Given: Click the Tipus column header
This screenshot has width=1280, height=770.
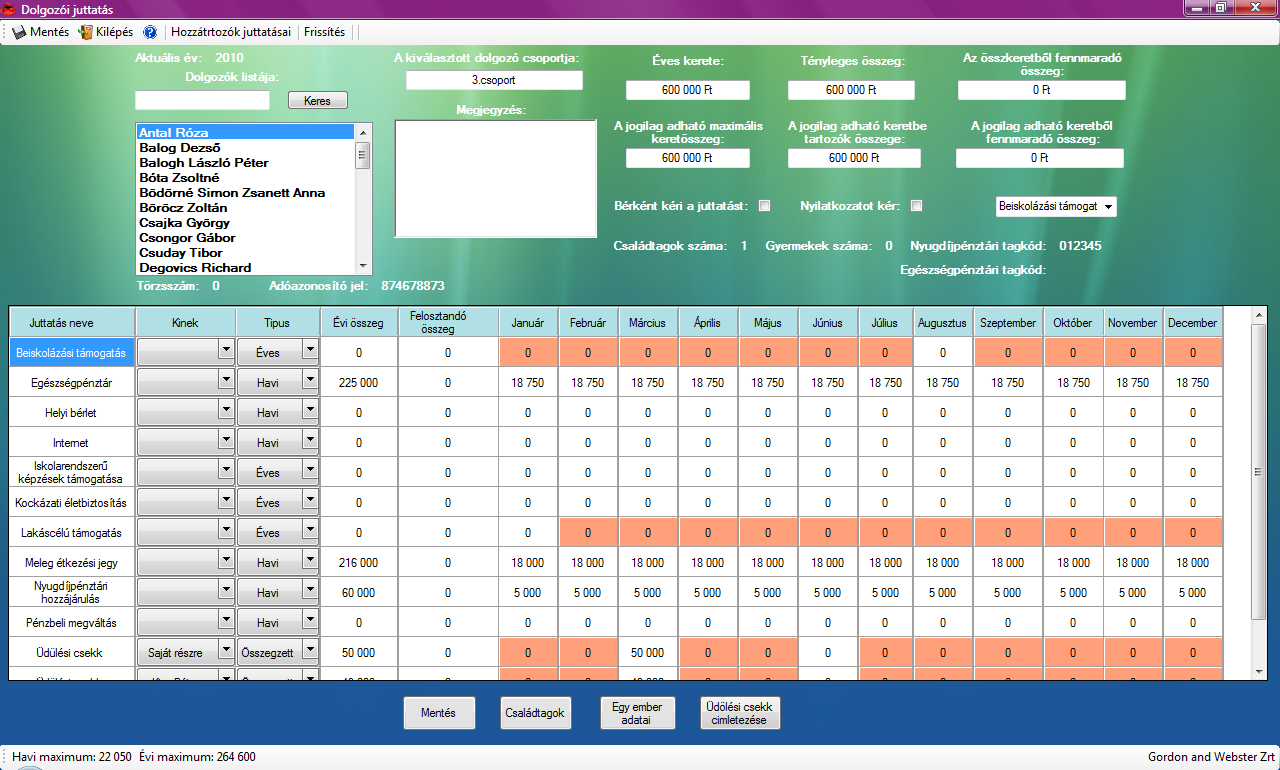Looking at the screenshot, I should point(277,322).
